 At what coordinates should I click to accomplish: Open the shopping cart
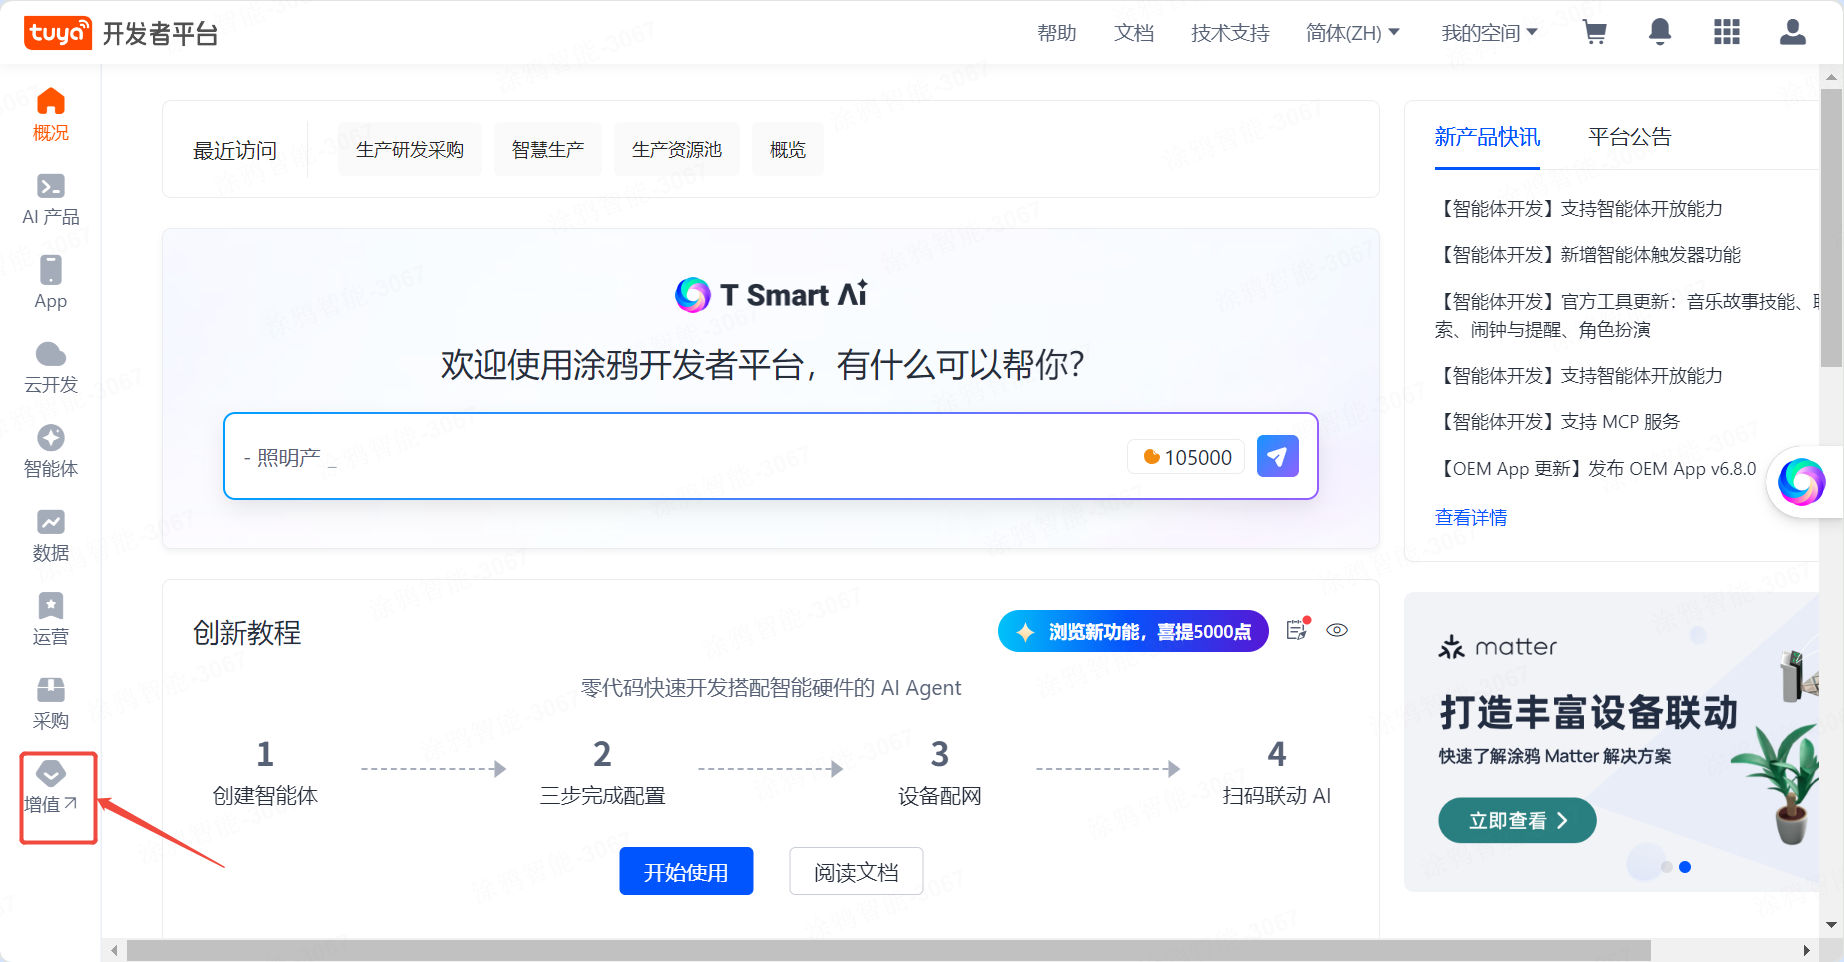point(1595,33)
